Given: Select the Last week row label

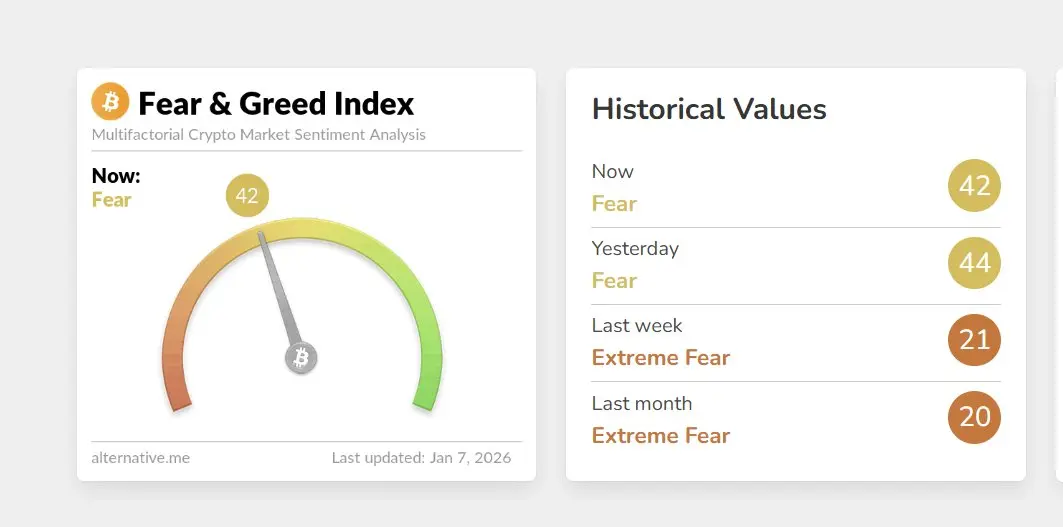Looking at the screenshot, I should pos(637,326).
